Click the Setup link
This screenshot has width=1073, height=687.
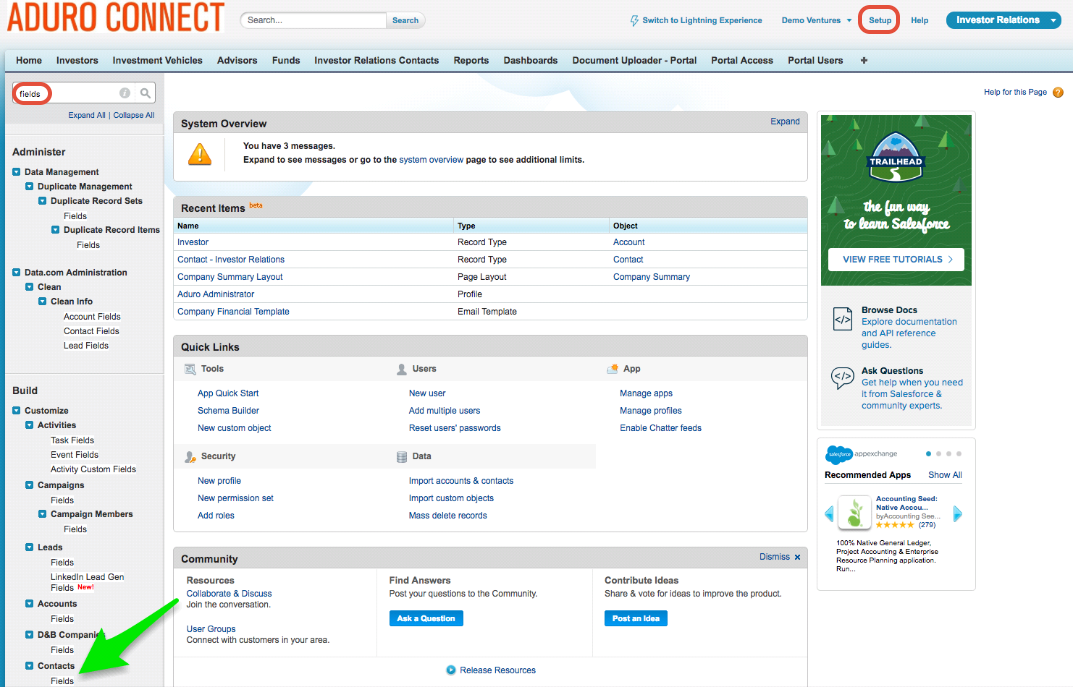880,21
